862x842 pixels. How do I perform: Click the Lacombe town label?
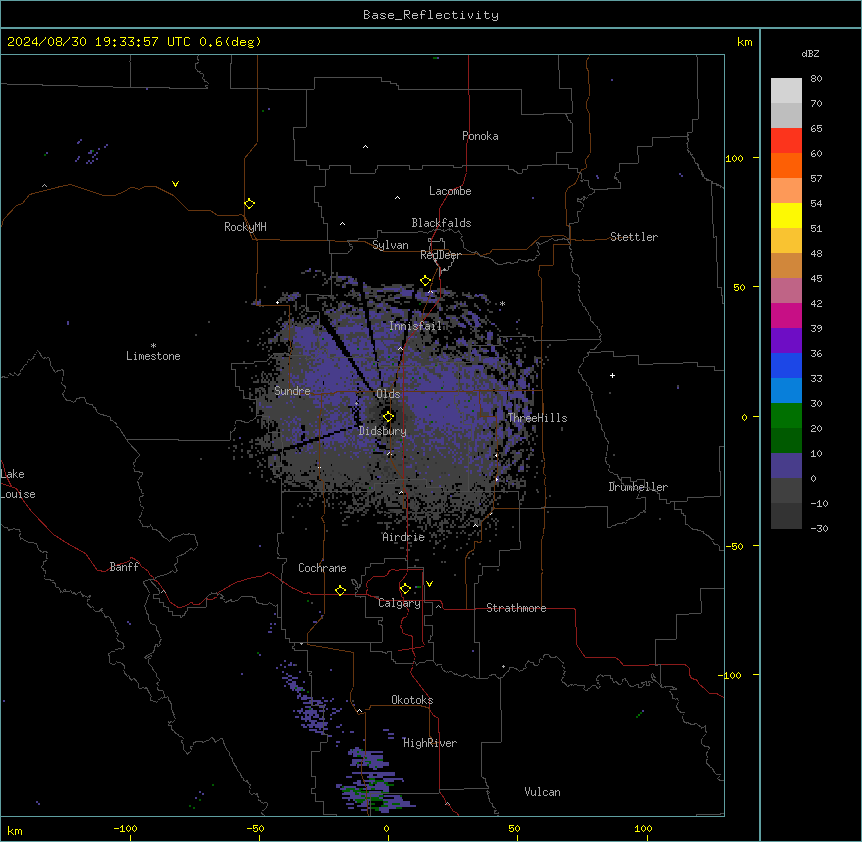click(450, 191)
